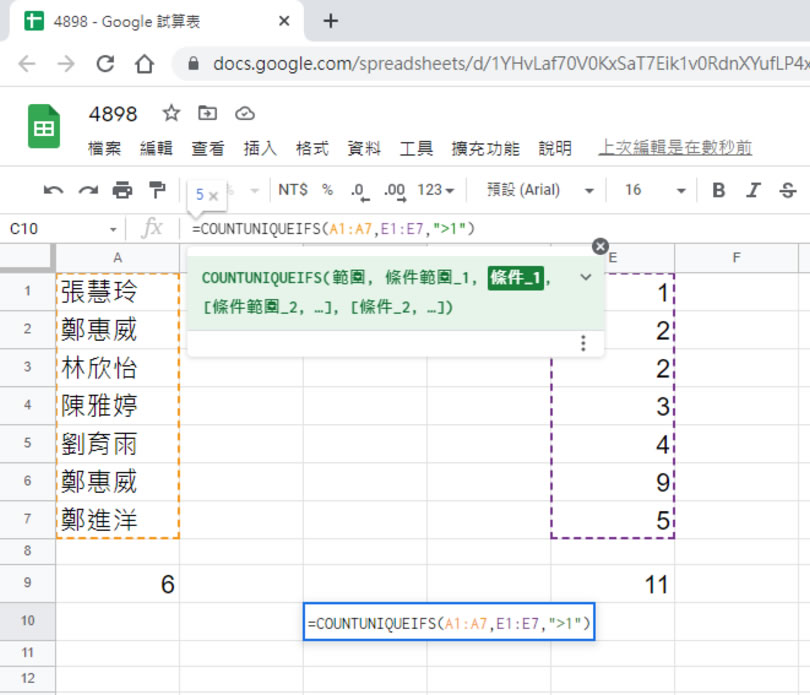Open the font size 16 dropdown
810x695 pixels.
point(655,190)
